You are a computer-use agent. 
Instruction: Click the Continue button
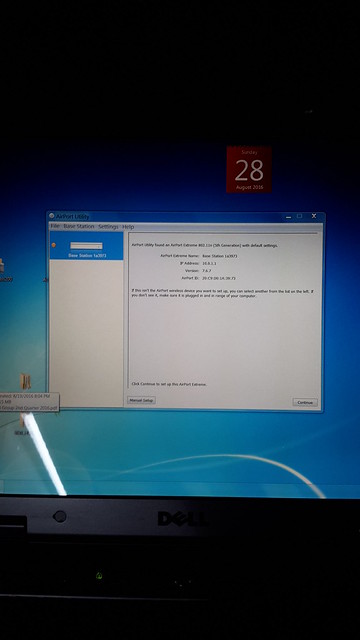click(x=305, y=402)
